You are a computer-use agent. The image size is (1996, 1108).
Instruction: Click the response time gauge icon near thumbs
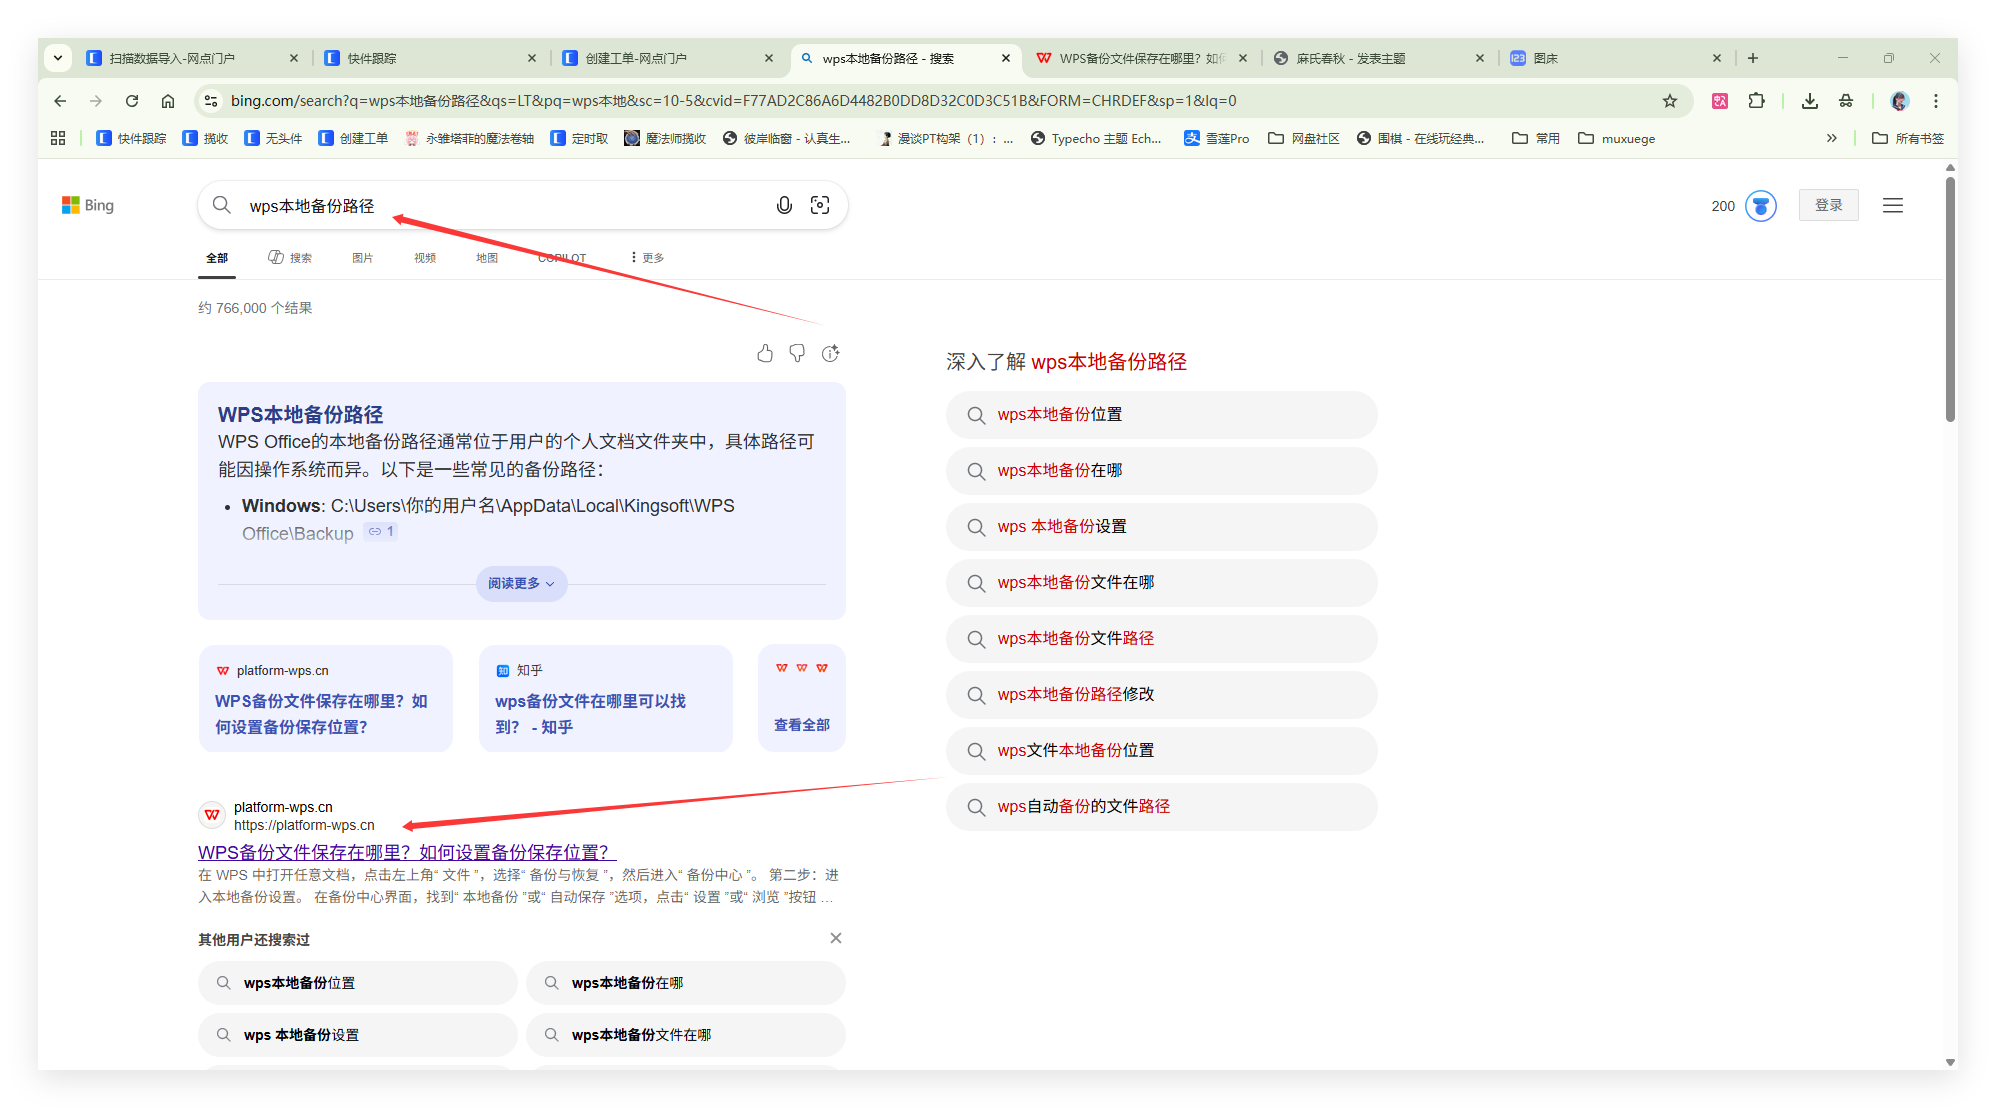pyautogui.click(x=830, y=353)
